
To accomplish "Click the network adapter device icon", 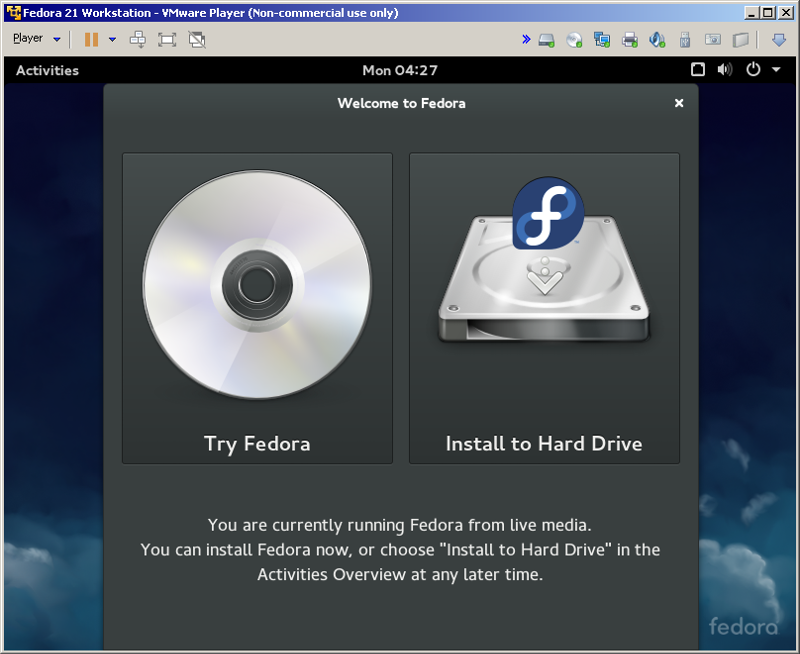I will pyautogui.click(x=602, y=40).
